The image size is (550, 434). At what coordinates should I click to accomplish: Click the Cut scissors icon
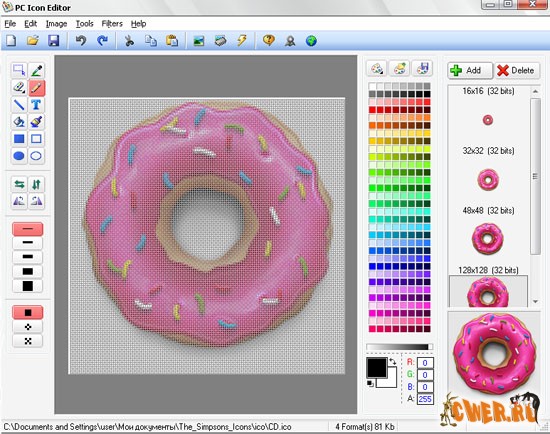tap(129, 41)
